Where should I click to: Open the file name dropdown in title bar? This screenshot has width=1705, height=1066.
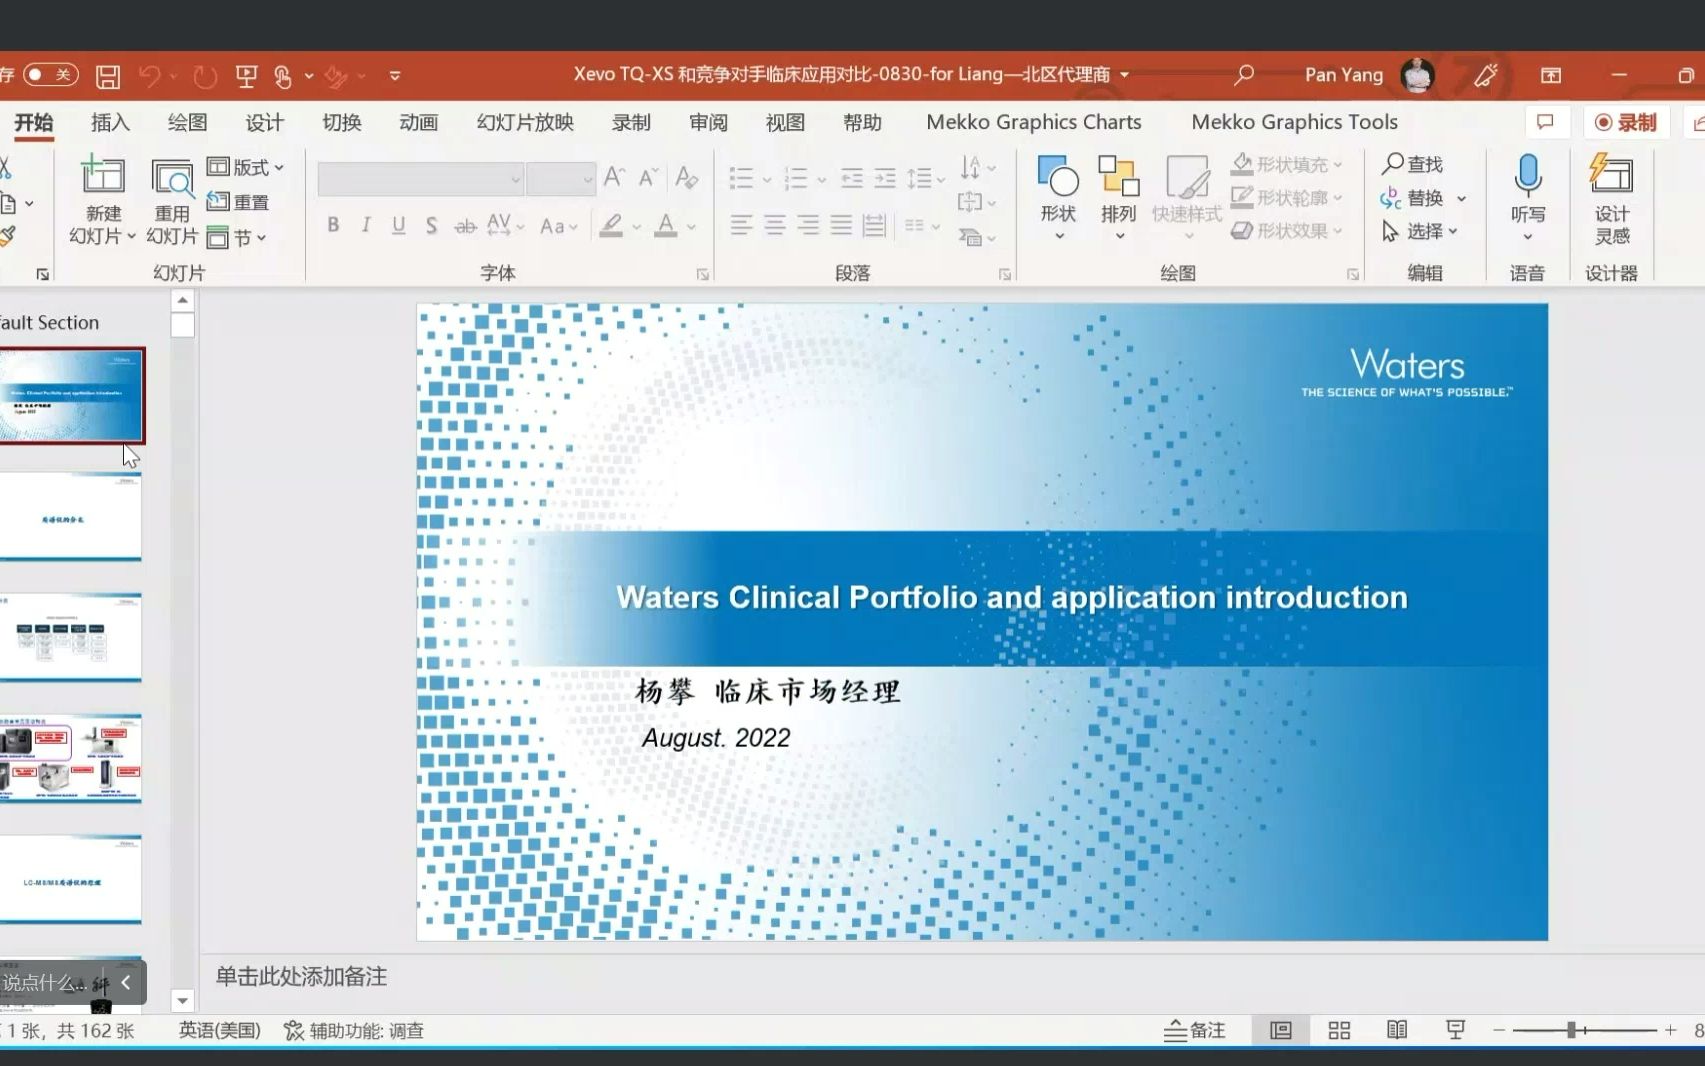[1124, 75]
